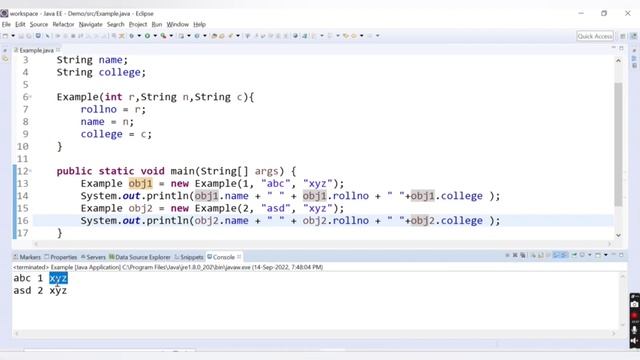Minimize the editor area

click(x=613, y=48)
